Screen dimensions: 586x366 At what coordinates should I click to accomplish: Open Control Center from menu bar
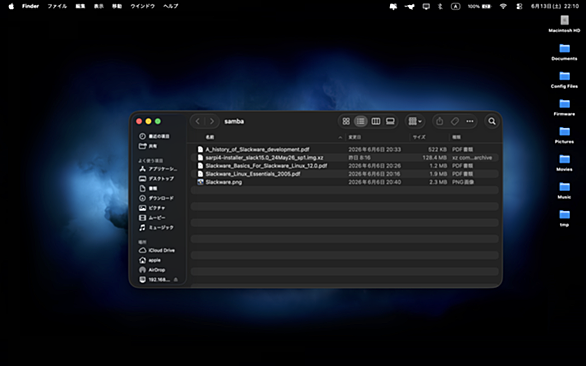tap(519, 6)
